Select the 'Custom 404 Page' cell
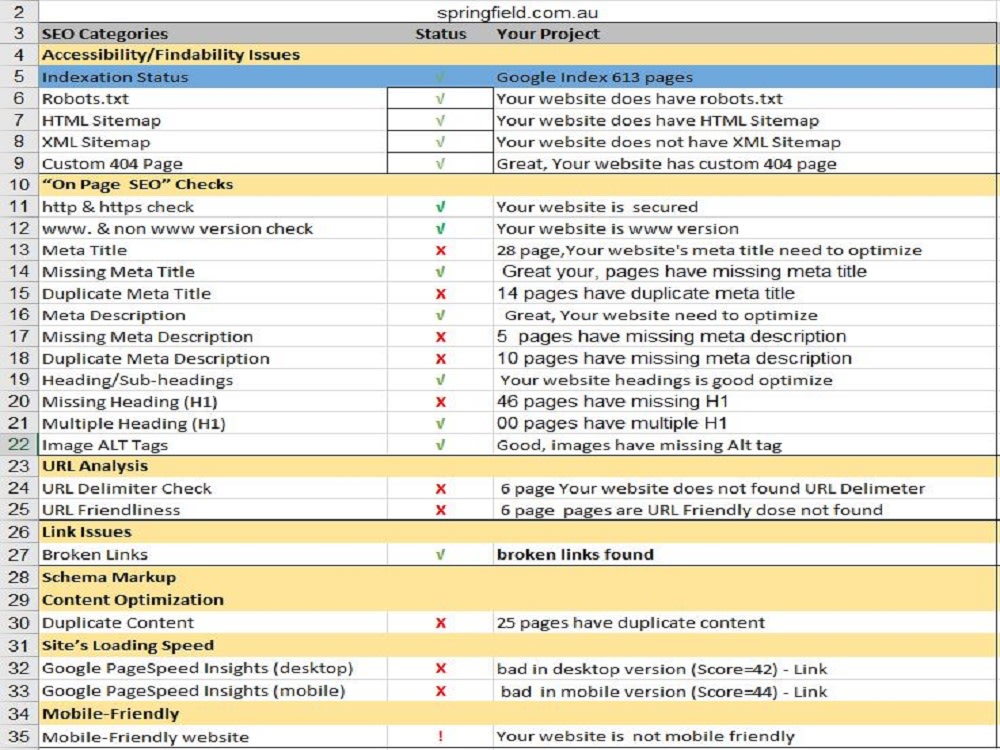Viewport: 1000px width, 750px height. pyautogui.click(x=213, y=164)
